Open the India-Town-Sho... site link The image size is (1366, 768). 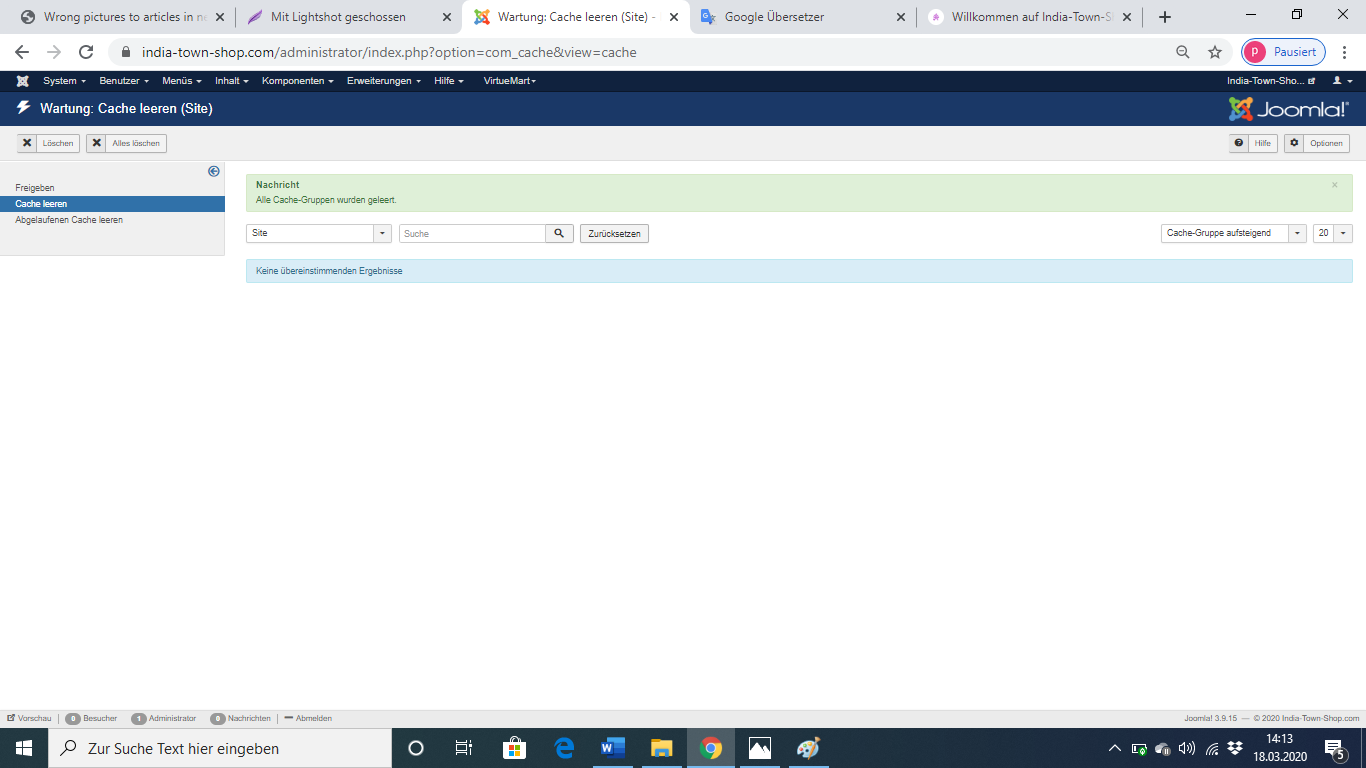(1271, 81)
